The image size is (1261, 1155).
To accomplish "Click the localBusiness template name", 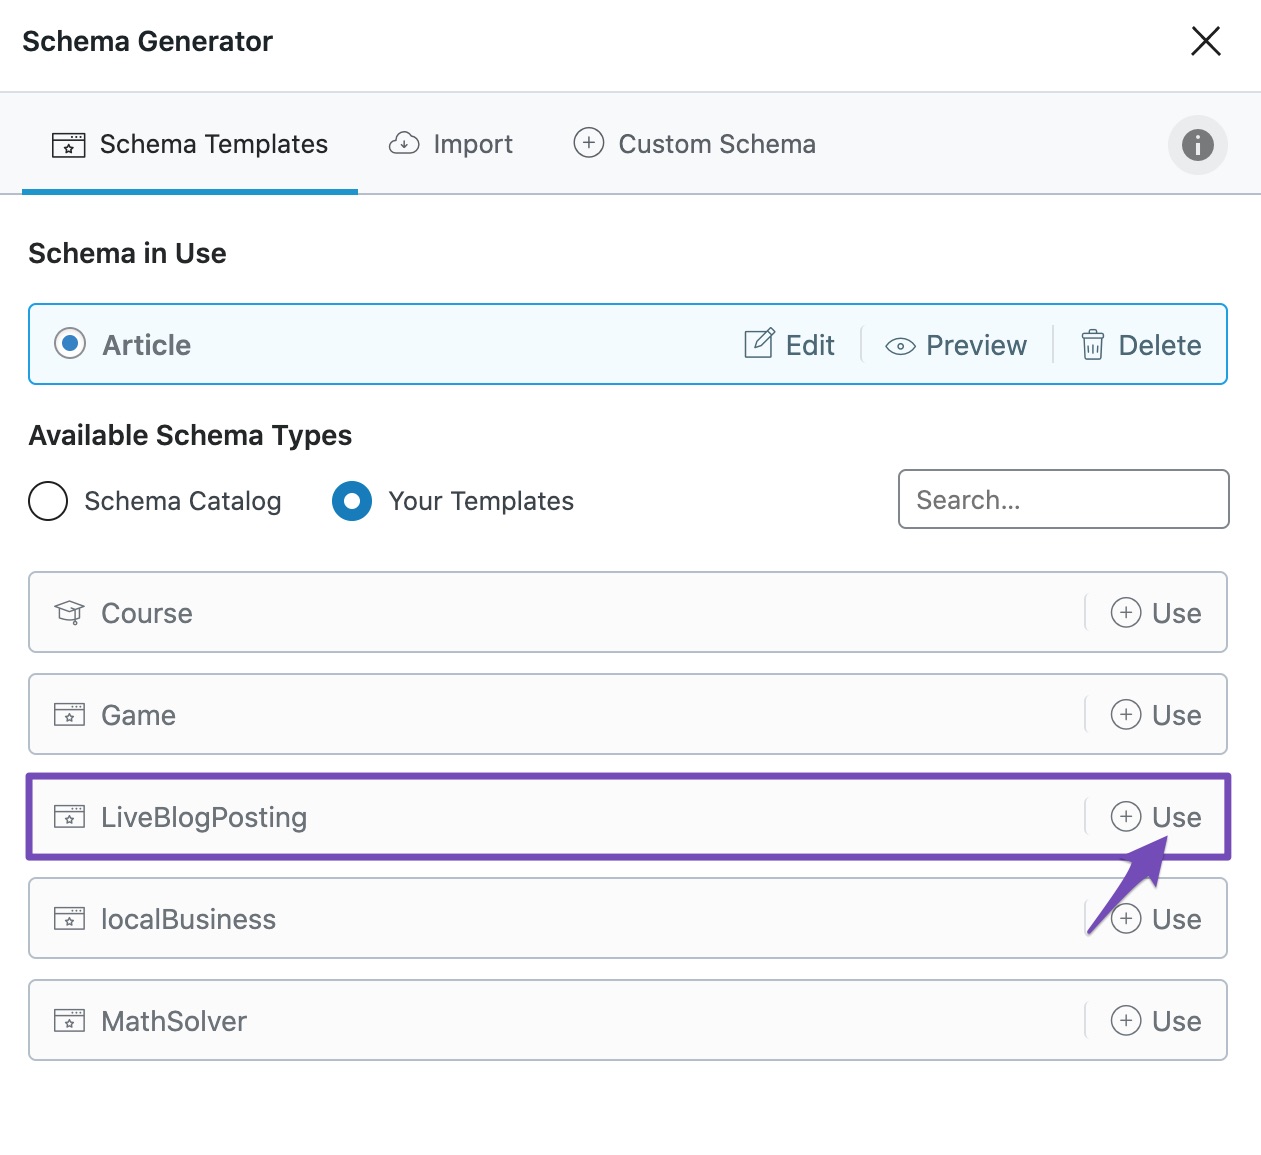I will (x=189, y=919).
